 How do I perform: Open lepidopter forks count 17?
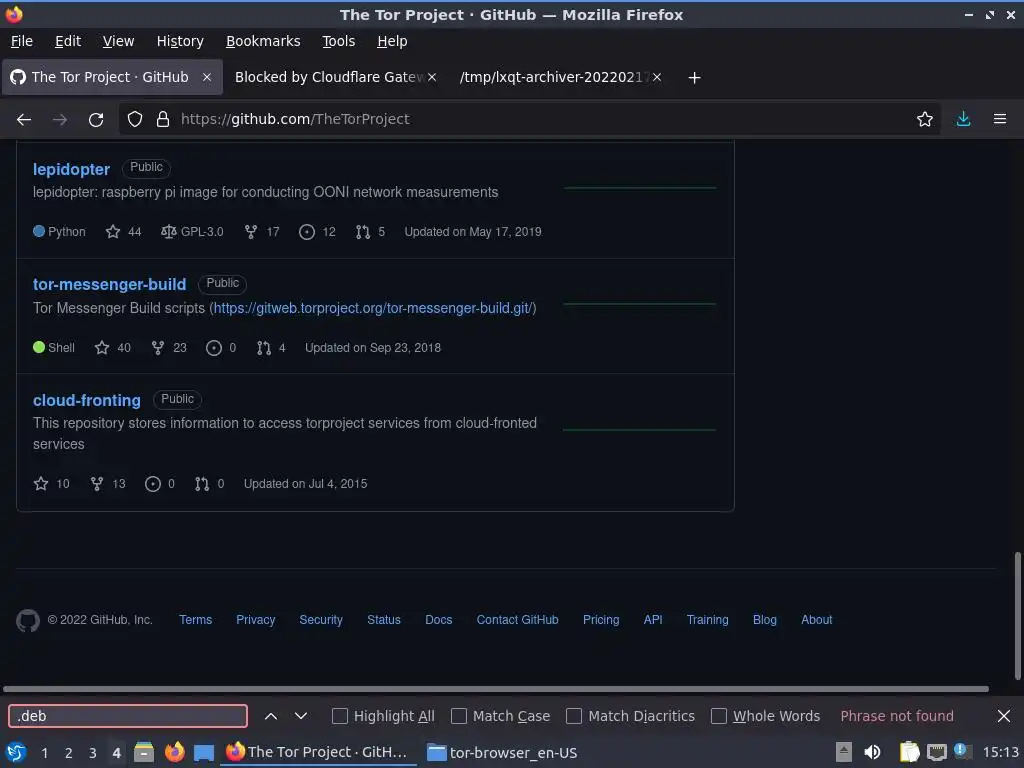(x=262, y=232)
